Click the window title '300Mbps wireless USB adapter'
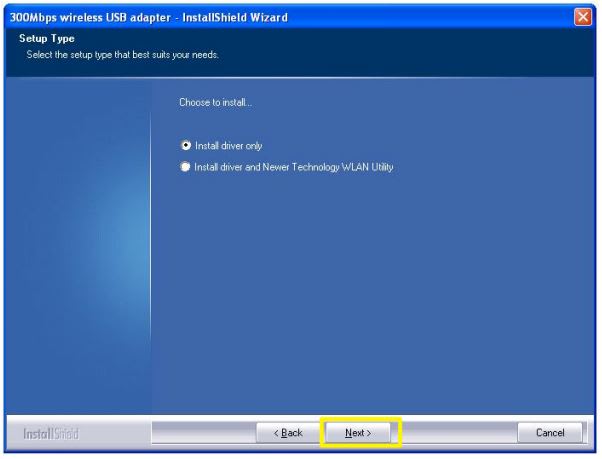Viewport: 602px width, 459px height. point(90,18)
